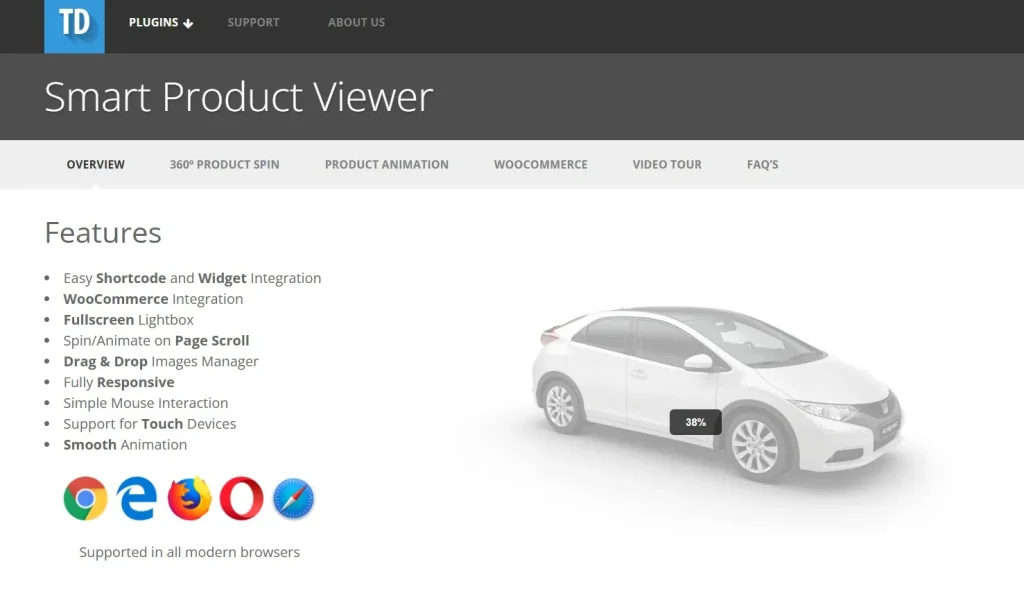Click 'WooCommerce Integration' list item

click(153, 299)
